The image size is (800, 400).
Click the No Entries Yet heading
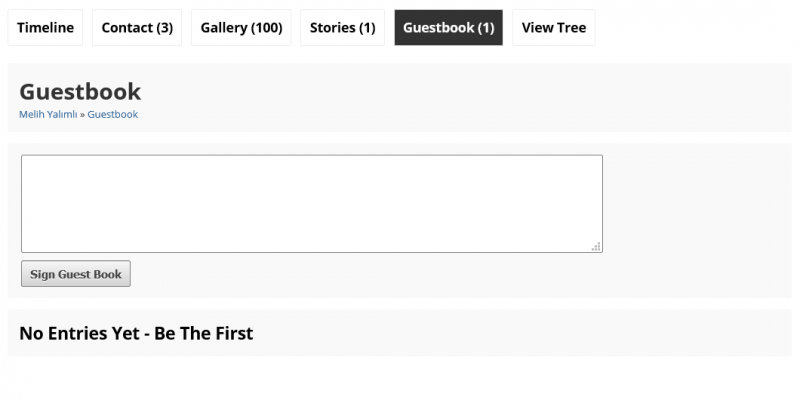136,333
